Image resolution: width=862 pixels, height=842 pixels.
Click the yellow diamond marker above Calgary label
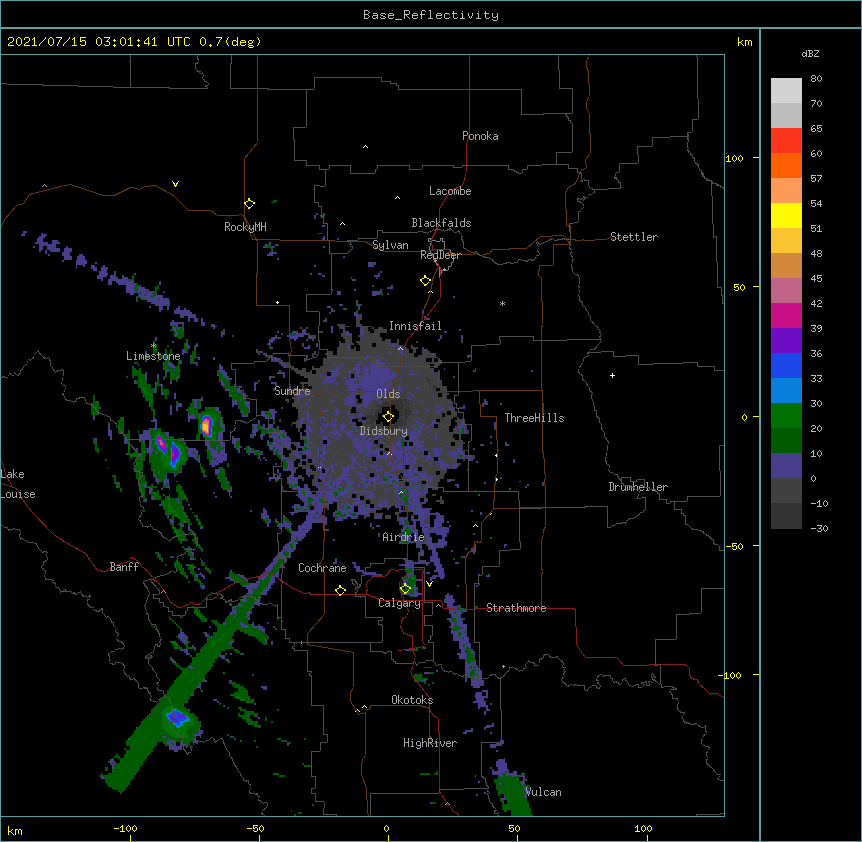405,589
